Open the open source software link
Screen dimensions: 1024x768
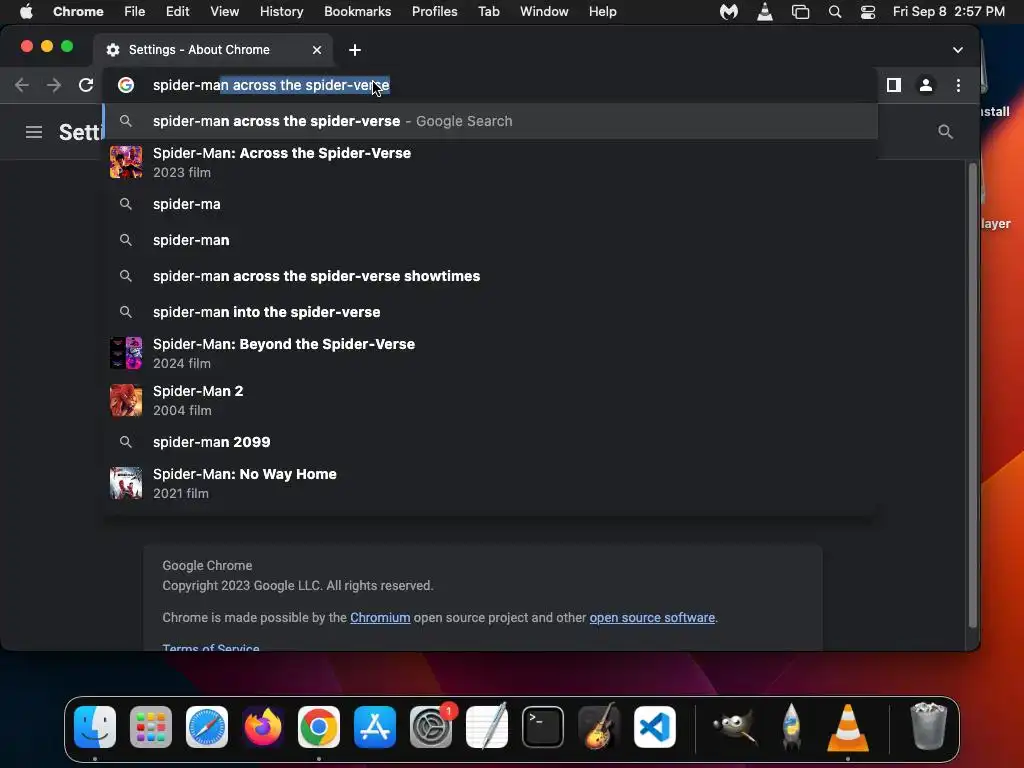click(652, 617)
